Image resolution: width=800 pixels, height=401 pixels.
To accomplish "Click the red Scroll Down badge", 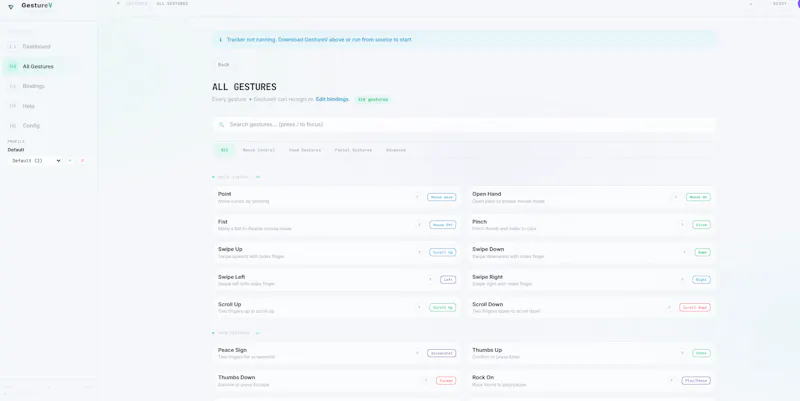I will (695, 307).
